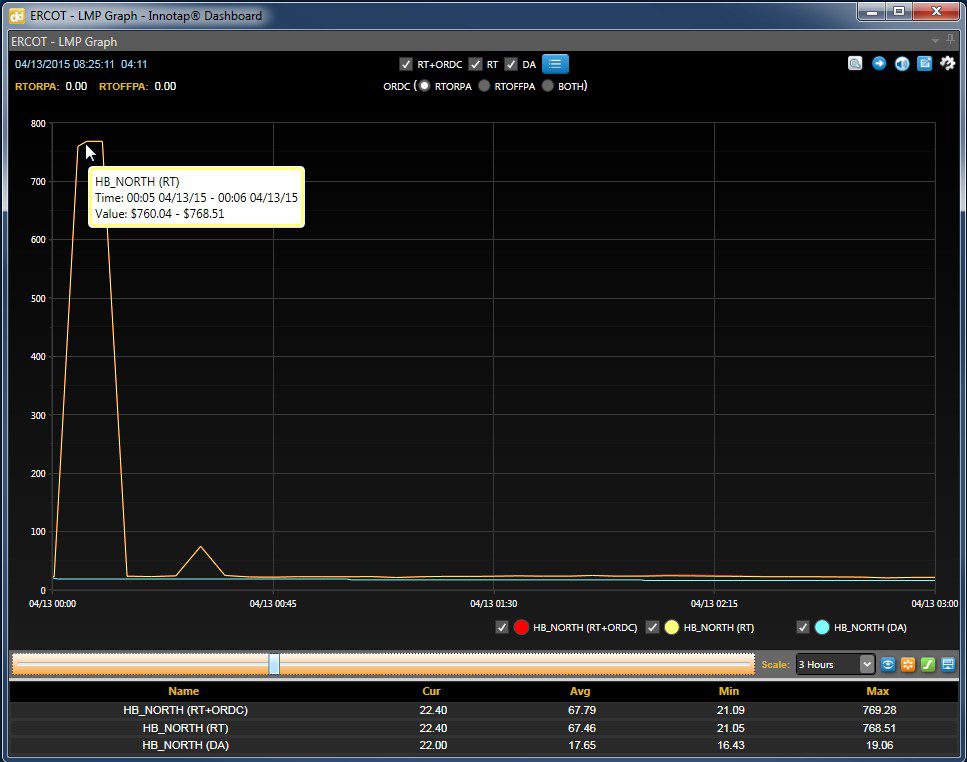Select the HB_NORTH (RT+ORDC) table row name
Viewport: 967px width, 762px height.
tap(186, 710)
